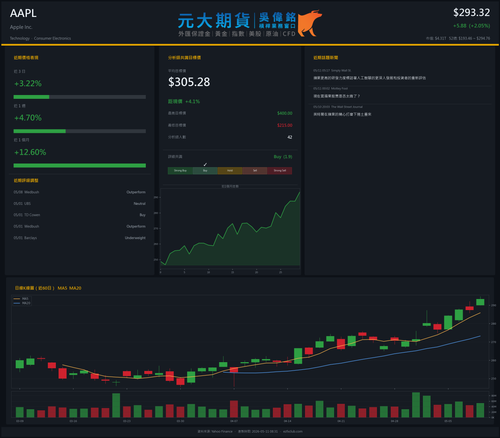Click the +5.88 (+2.05%) change value

pyautogui.click(x=471, y=26)
